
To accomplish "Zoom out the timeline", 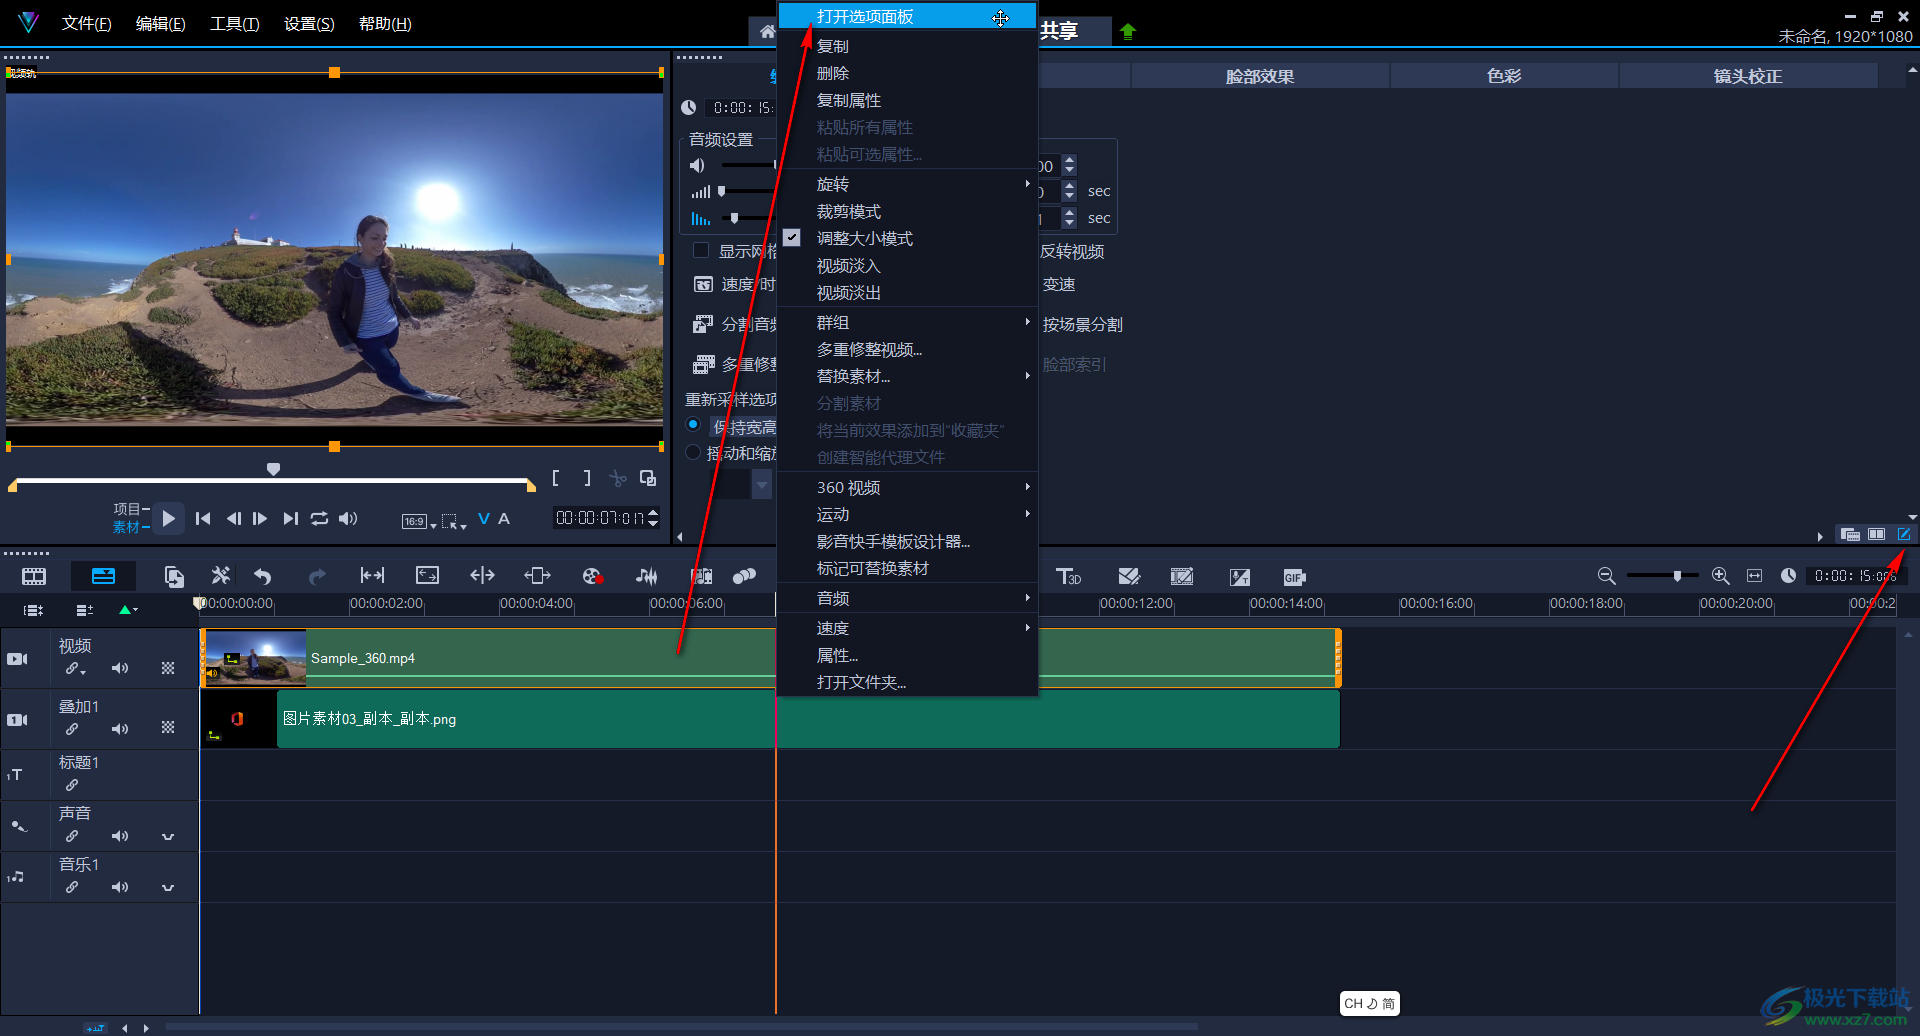I will pyautogui.click(x=1606, y=576).
